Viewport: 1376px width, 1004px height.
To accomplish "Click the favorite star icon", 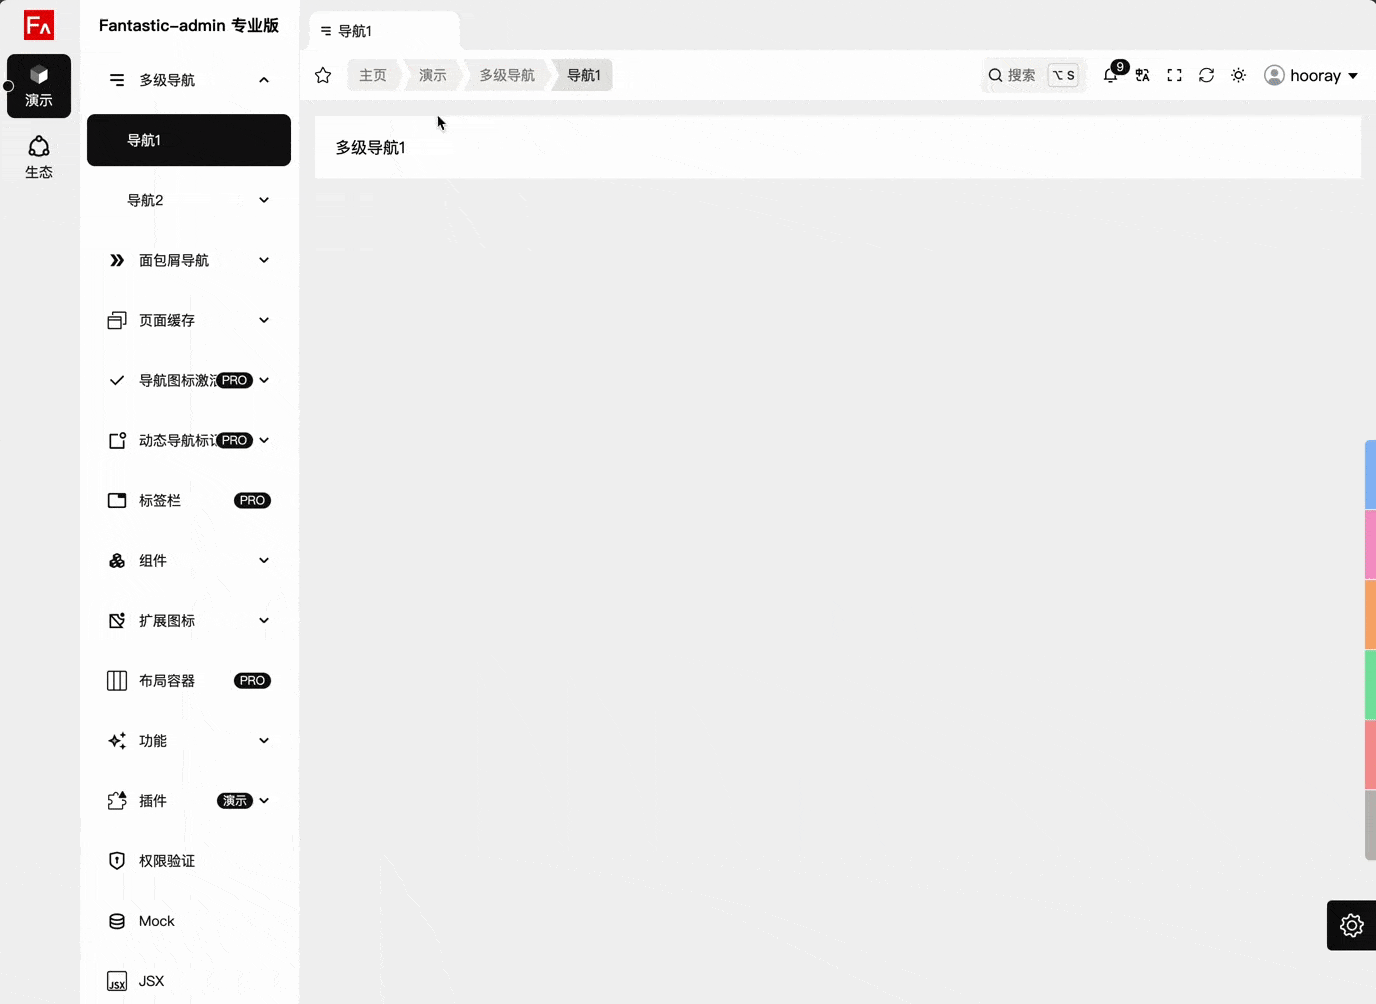I will [x=323, y=75].
